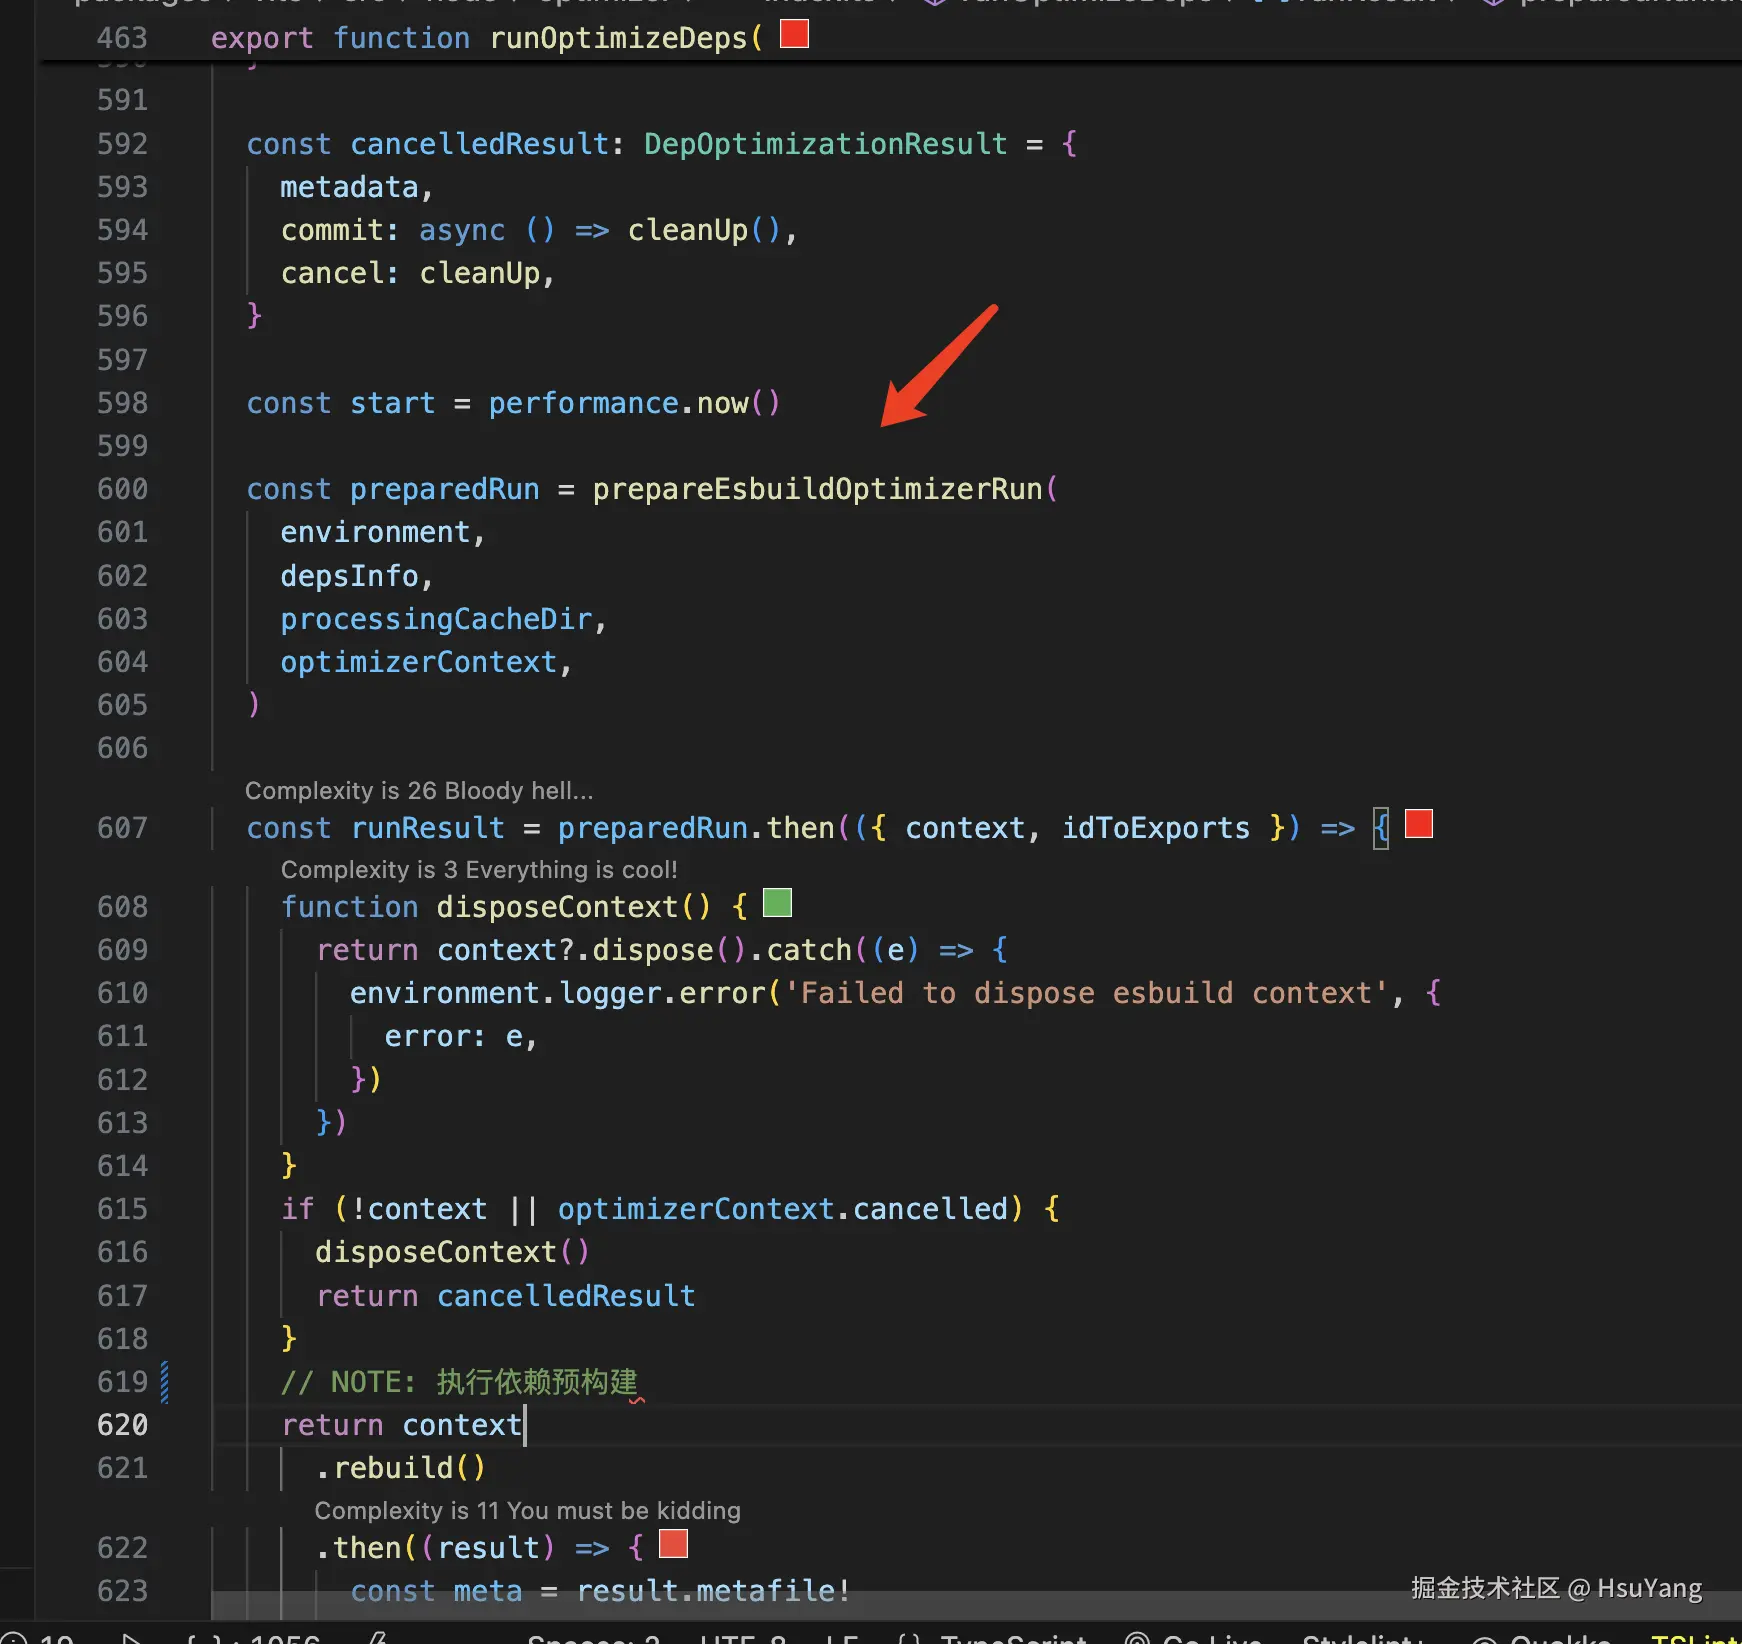Click the word metadata on line 593
Image resolution: width=1742 pixels, height=1644 pixels.
click(349, 187)
